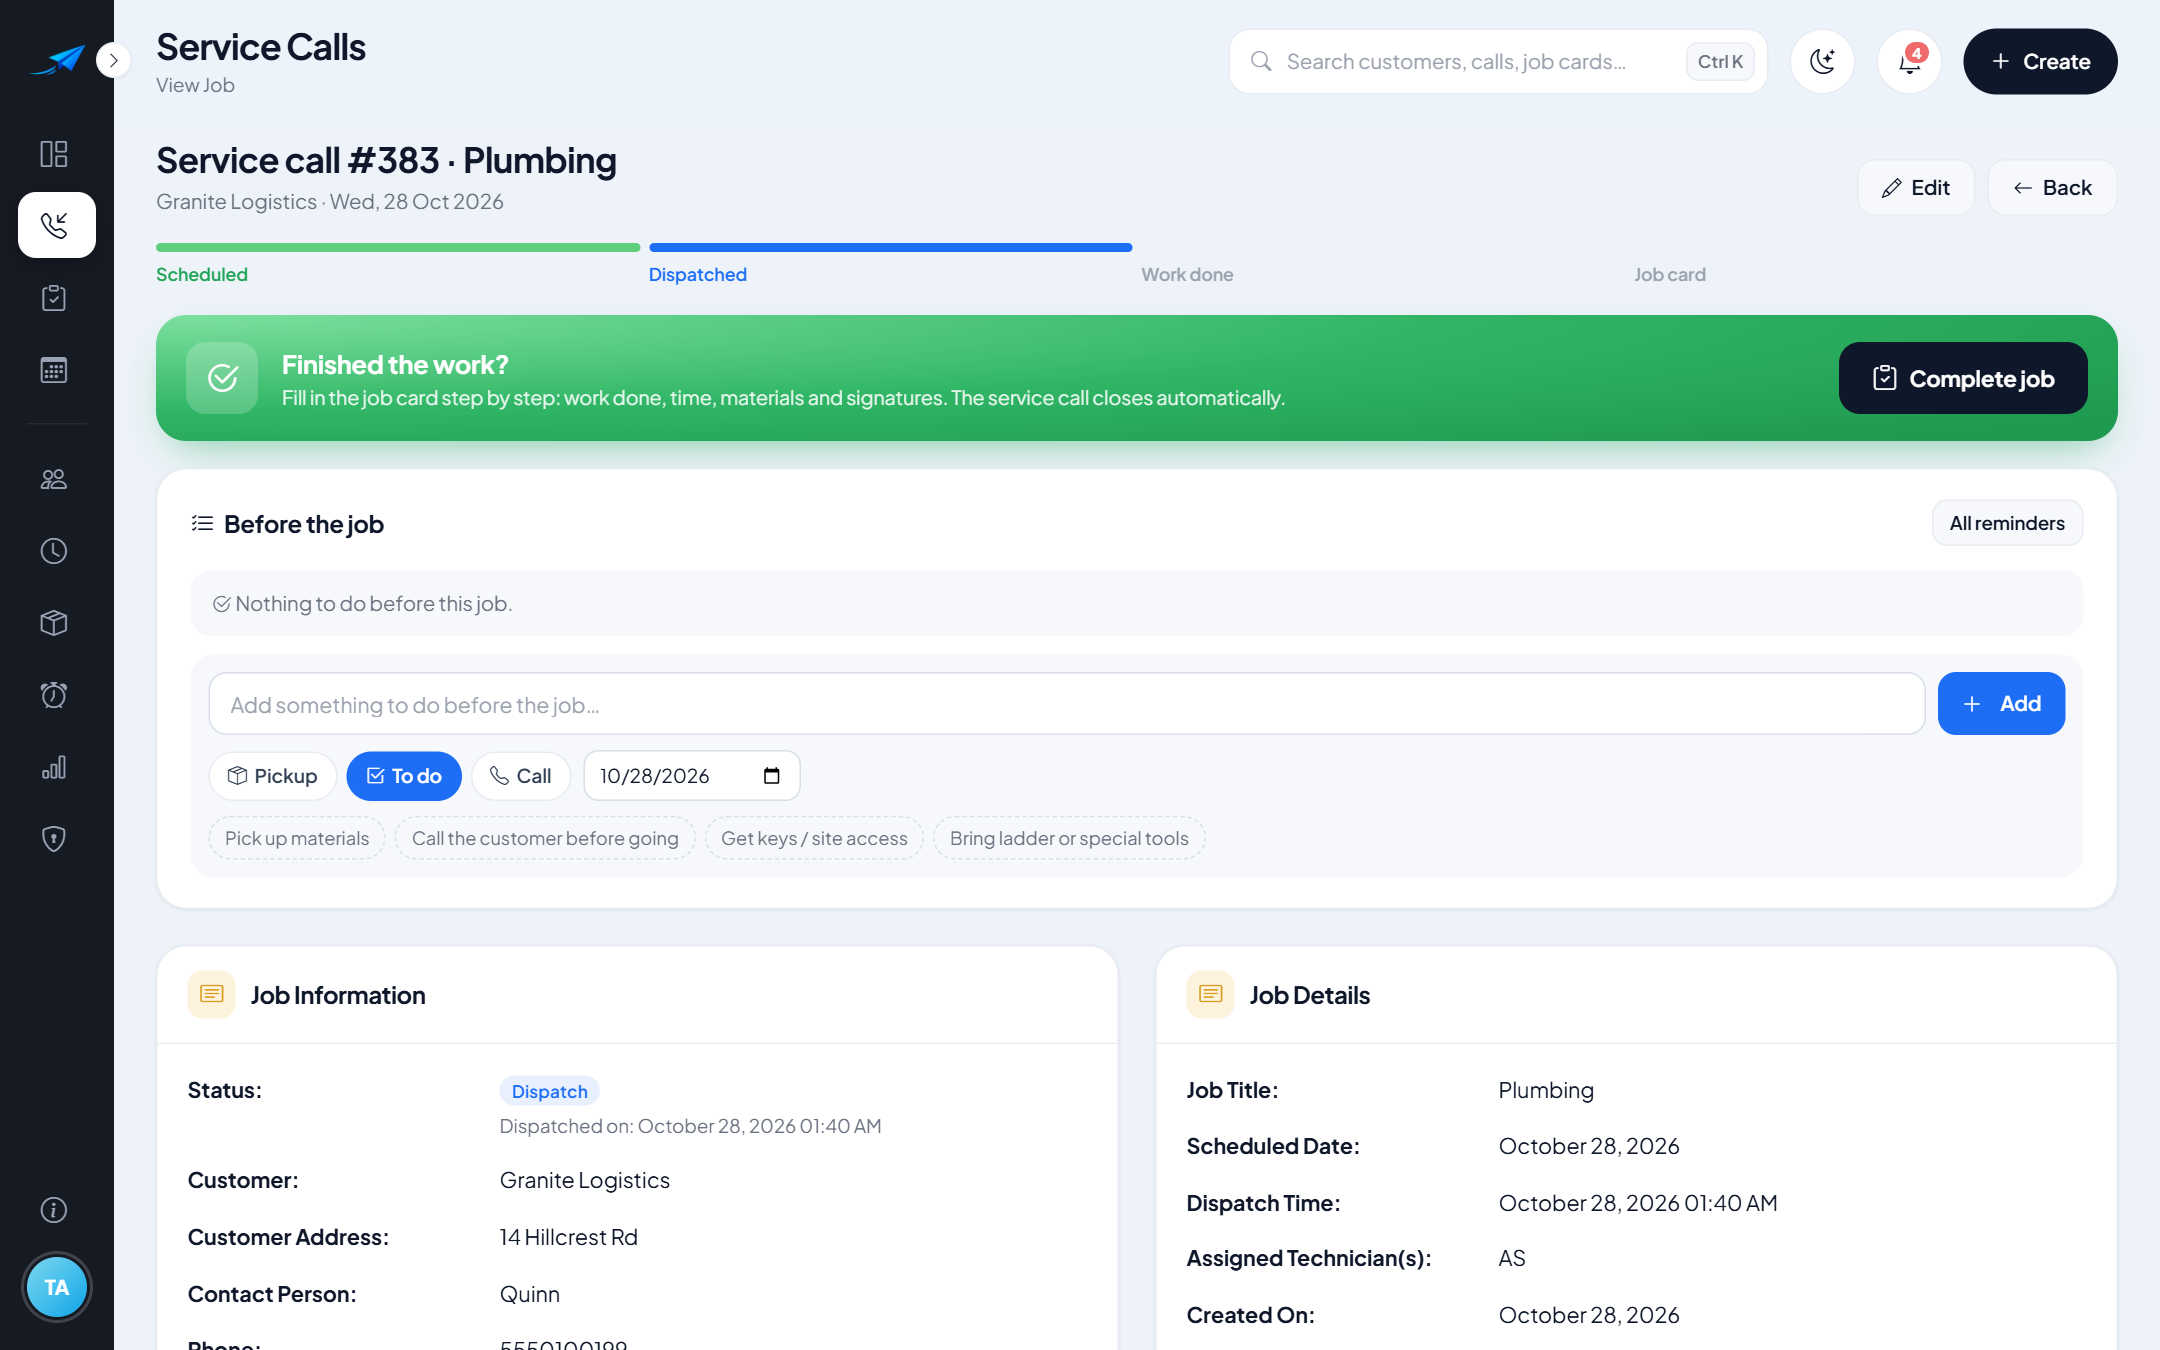
Task: Toggle dark mode with moon icon
Action: click(x=1822, y=61)
